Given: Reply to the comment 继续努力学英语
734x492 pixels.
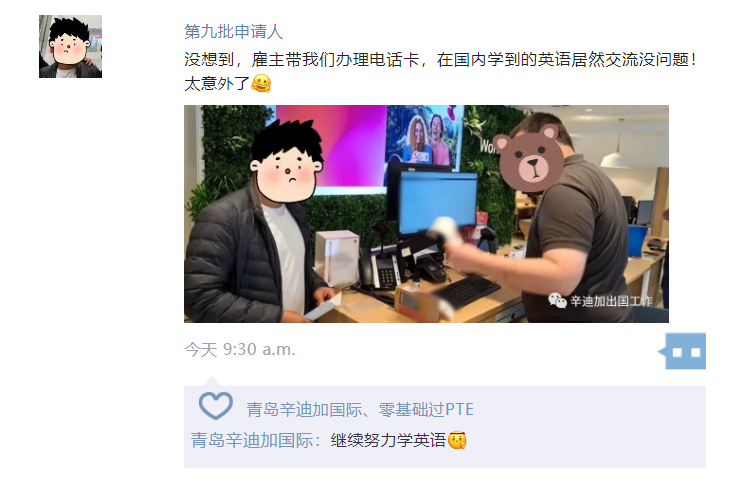Looking at the screenshot, I should [388, 440].
